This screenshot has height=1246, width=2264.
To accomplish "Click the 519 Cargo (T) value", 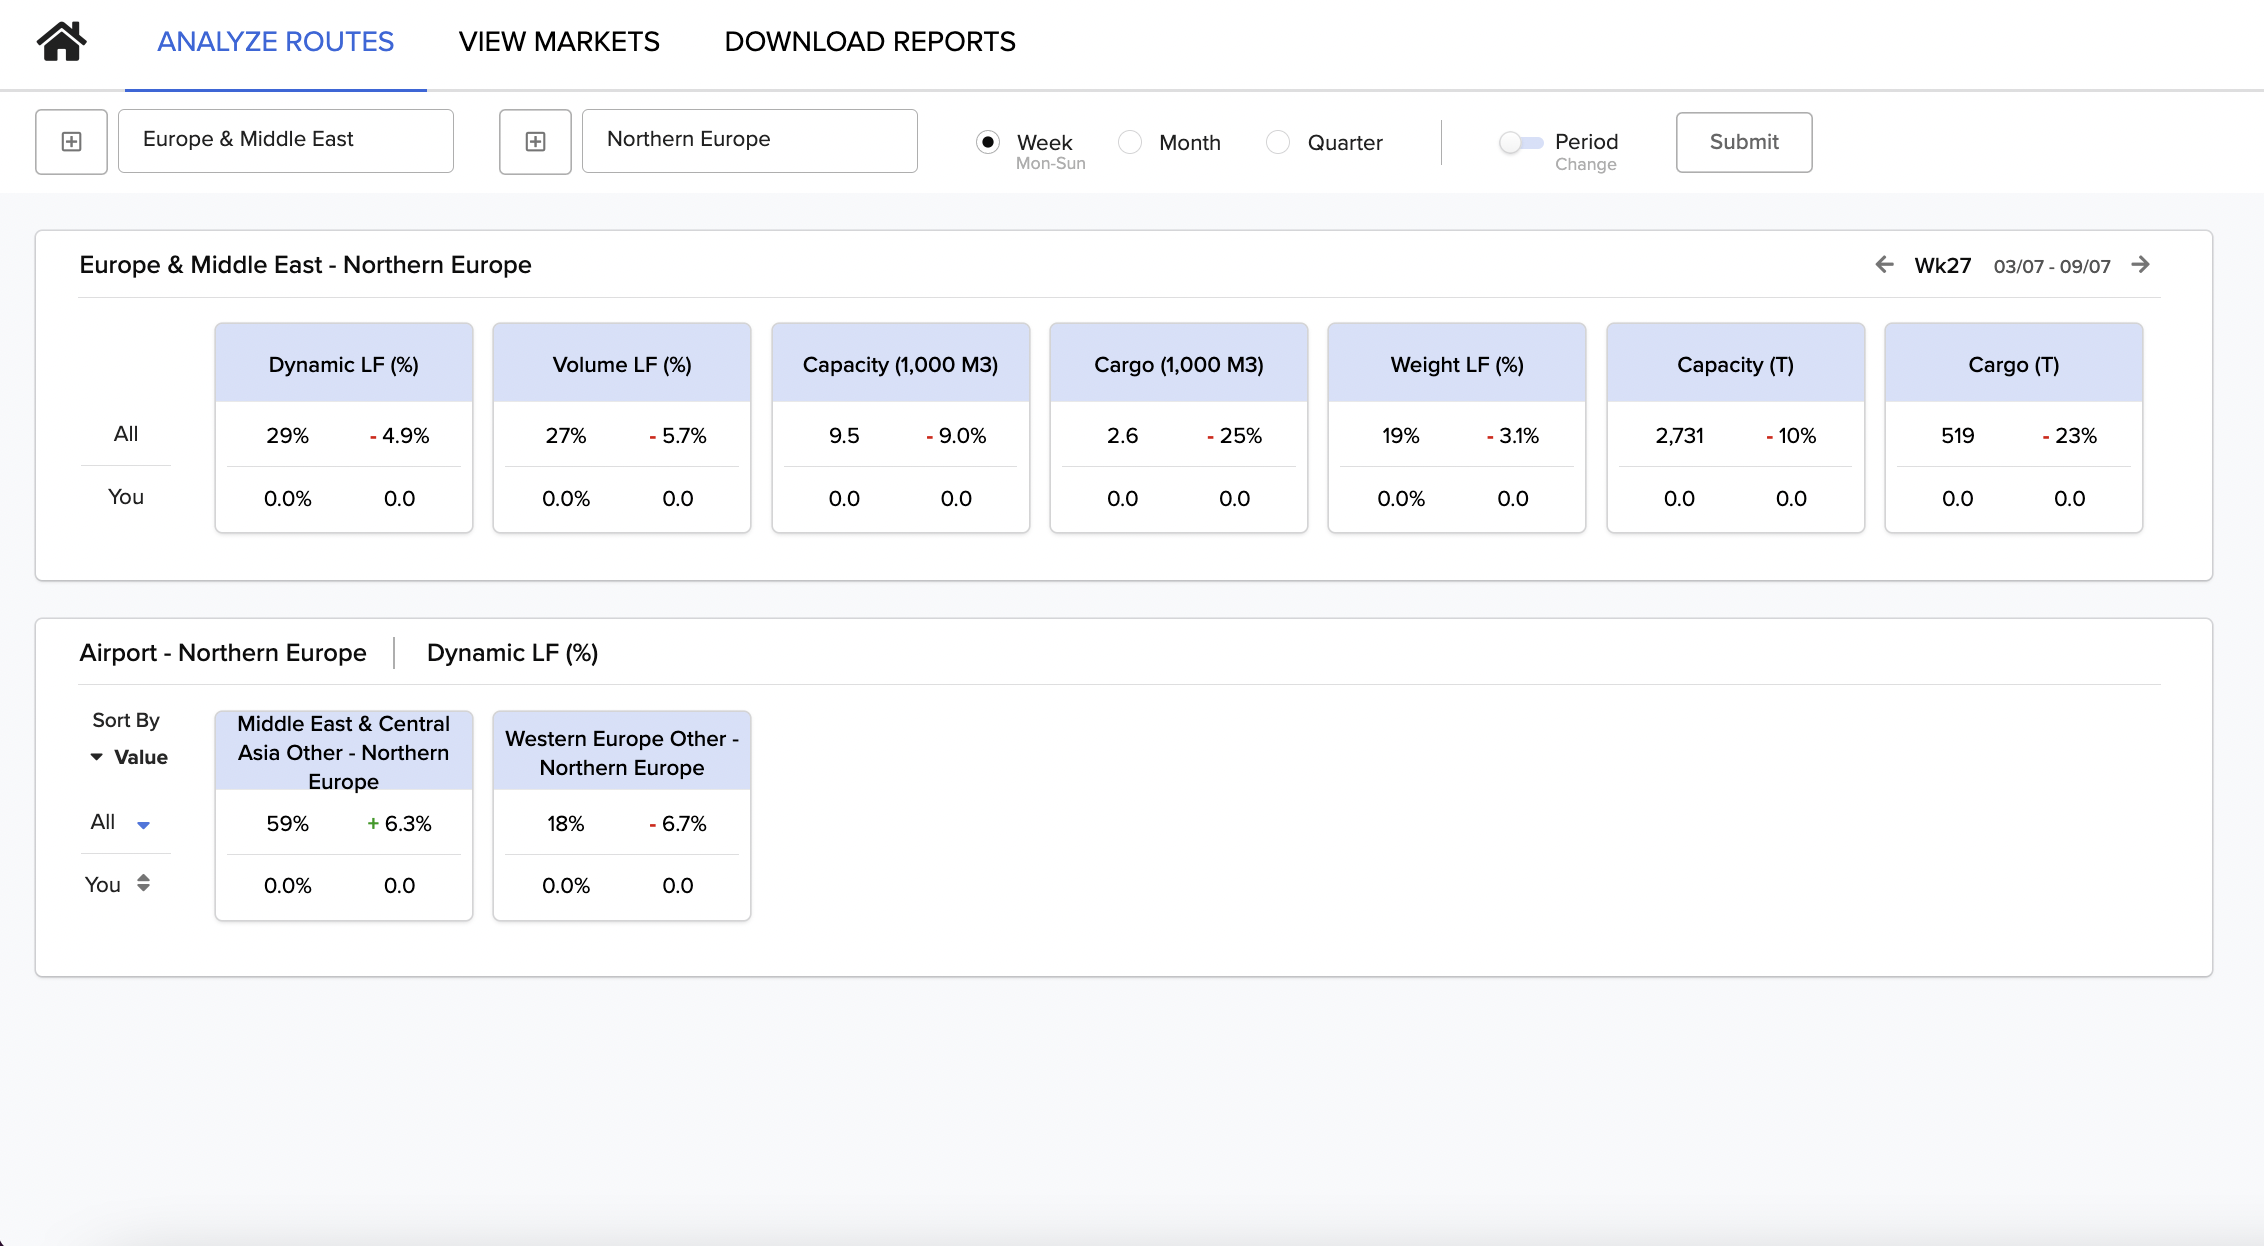I will [1958, 436].
